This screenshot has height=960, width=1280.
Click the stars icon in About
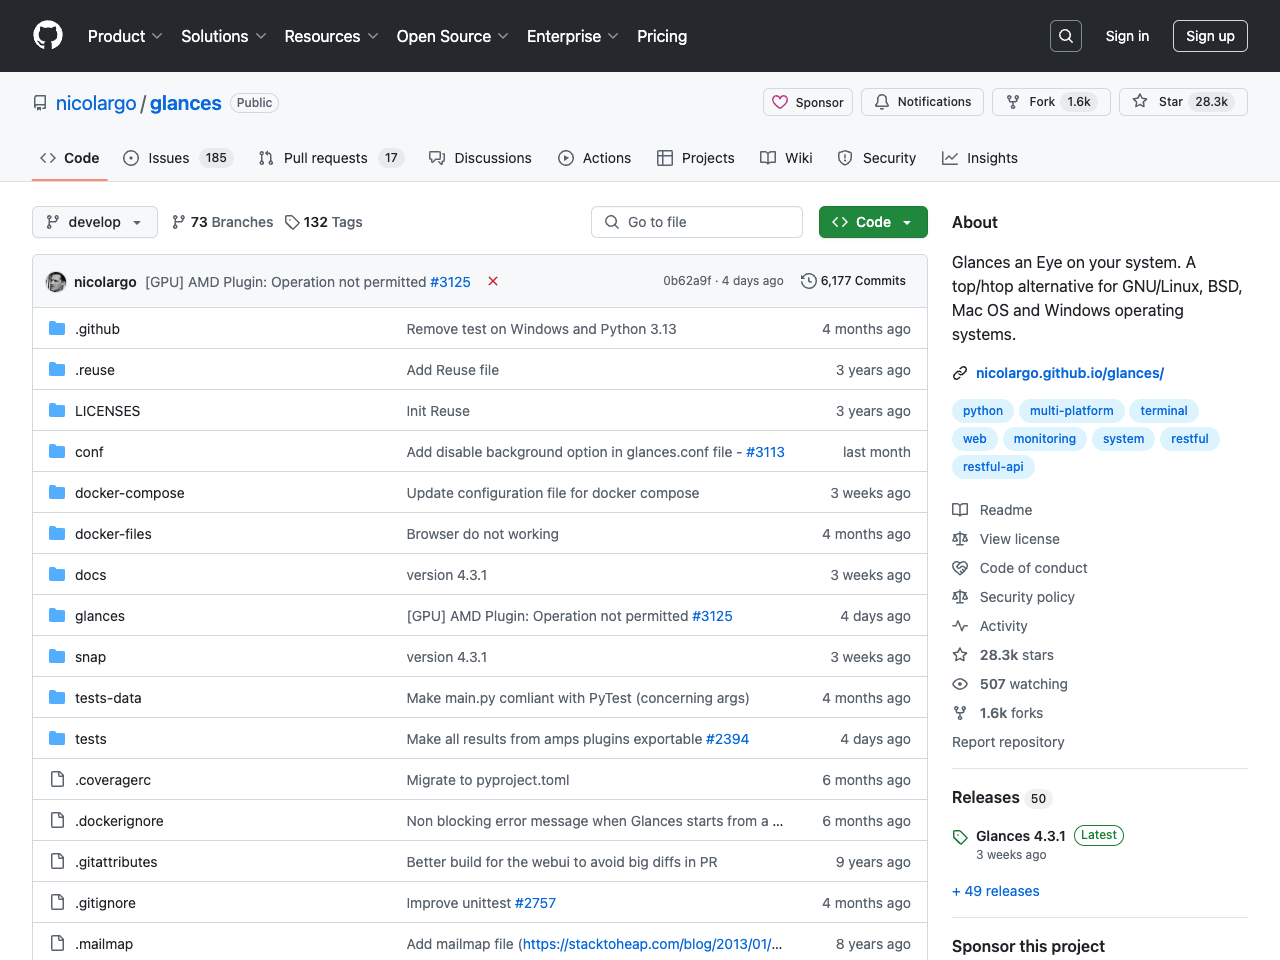960,655
